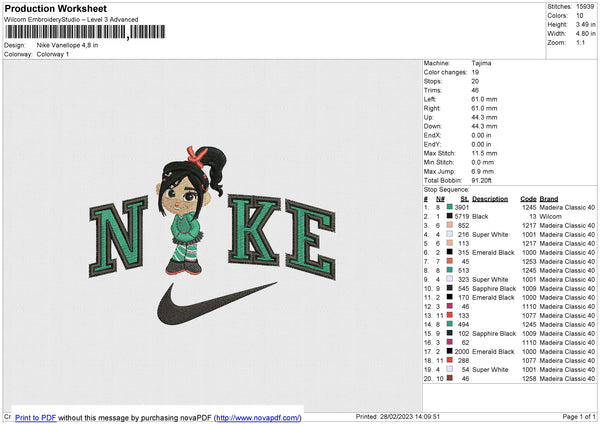Click the N# column header
Screen dimensions: 600x424
click(x=440, y=199)
